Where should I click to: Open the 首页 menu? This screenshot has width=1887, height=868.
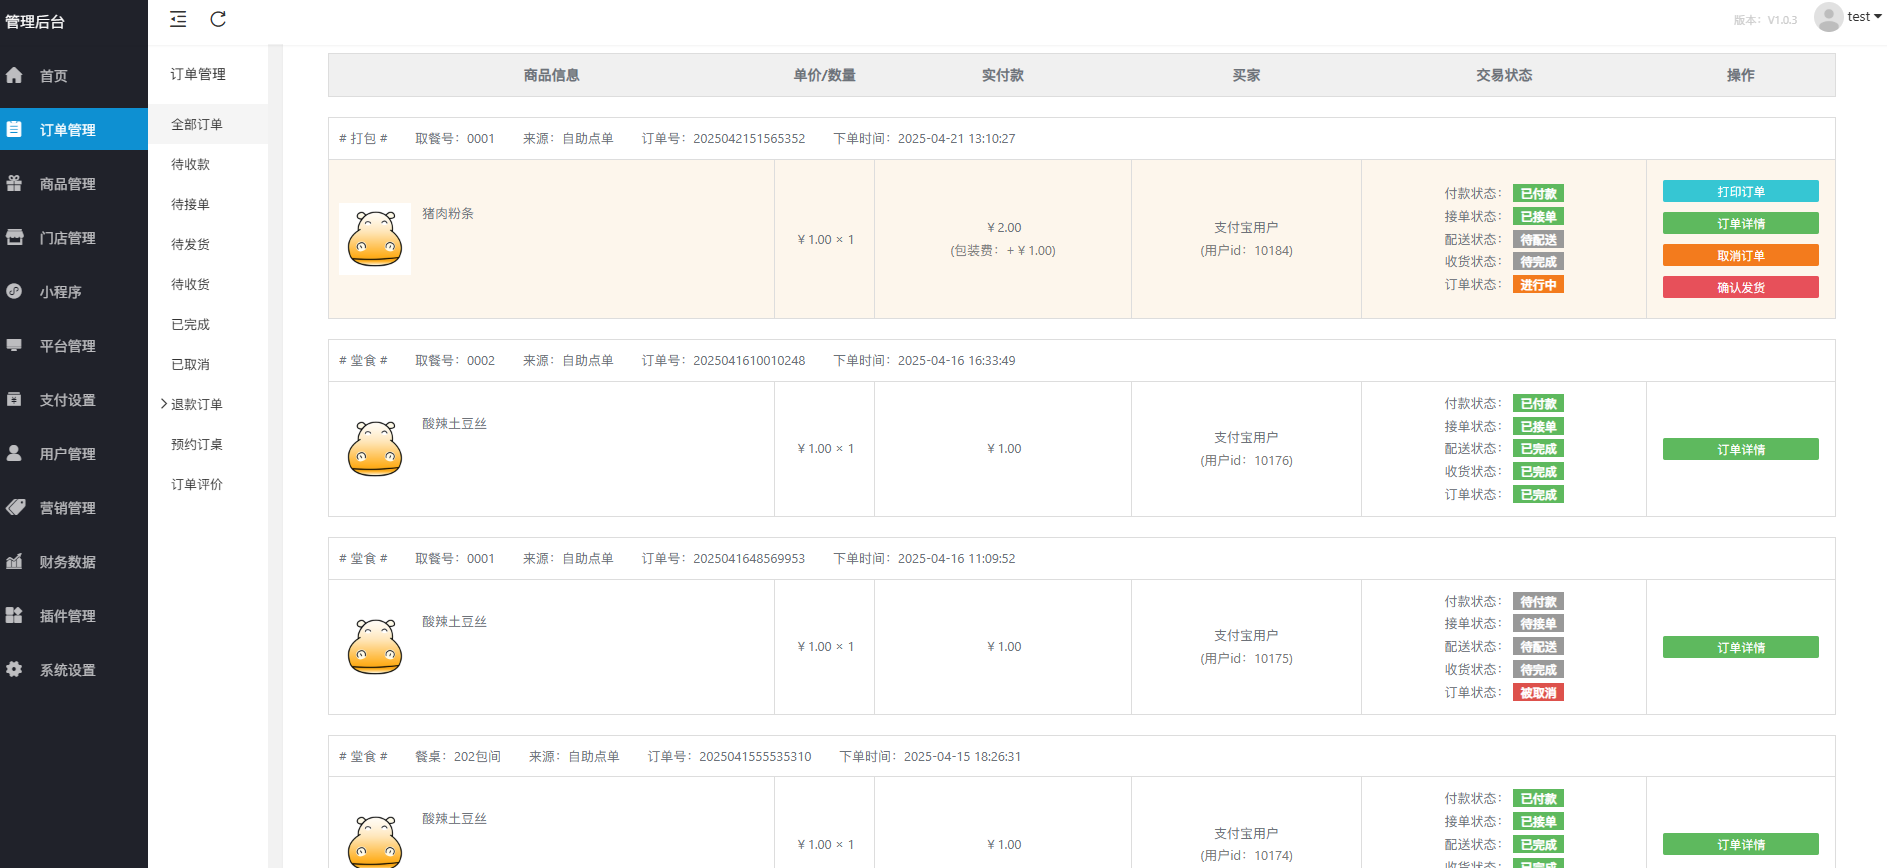pos(74,76)
